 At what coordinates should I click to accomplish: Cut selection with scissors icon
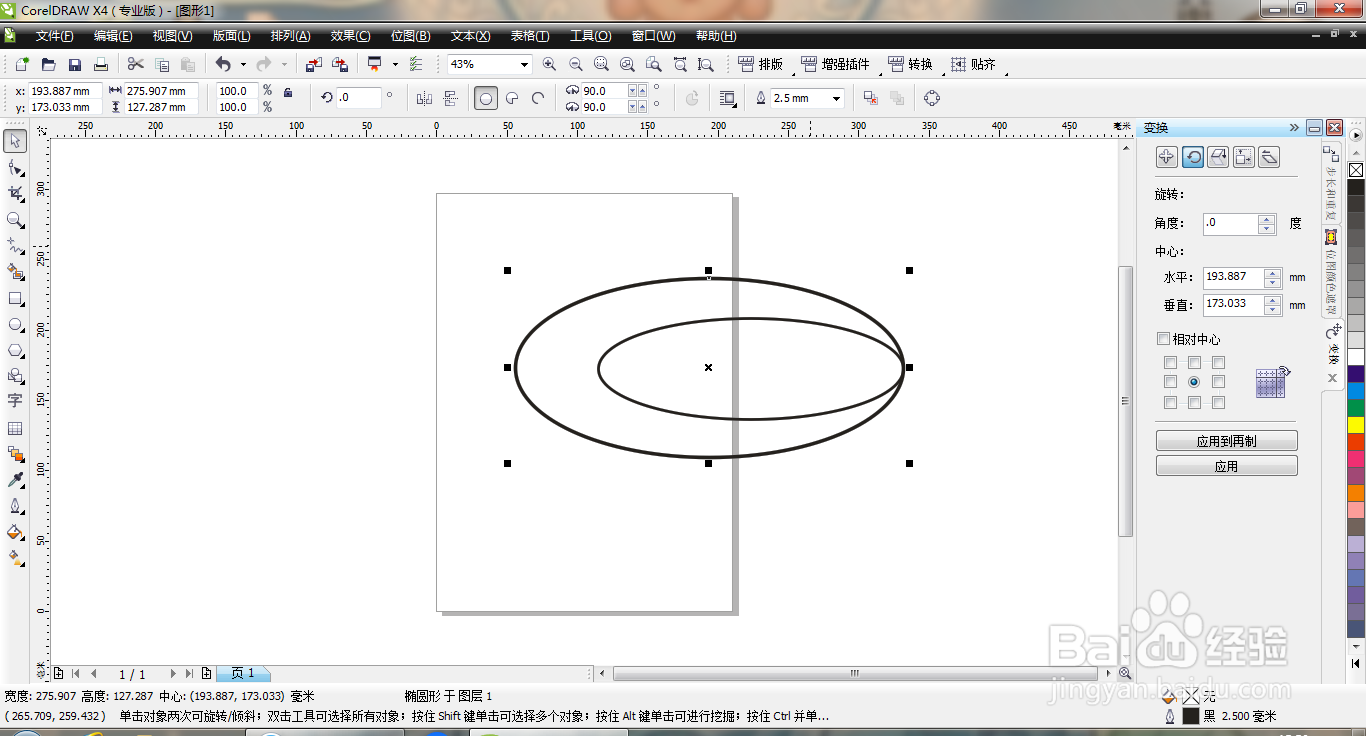(136, 65)
